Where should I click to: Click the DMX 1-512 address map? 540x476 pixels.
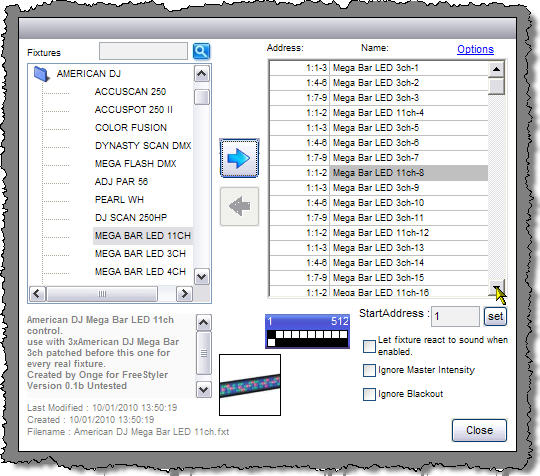coord(307,331)
